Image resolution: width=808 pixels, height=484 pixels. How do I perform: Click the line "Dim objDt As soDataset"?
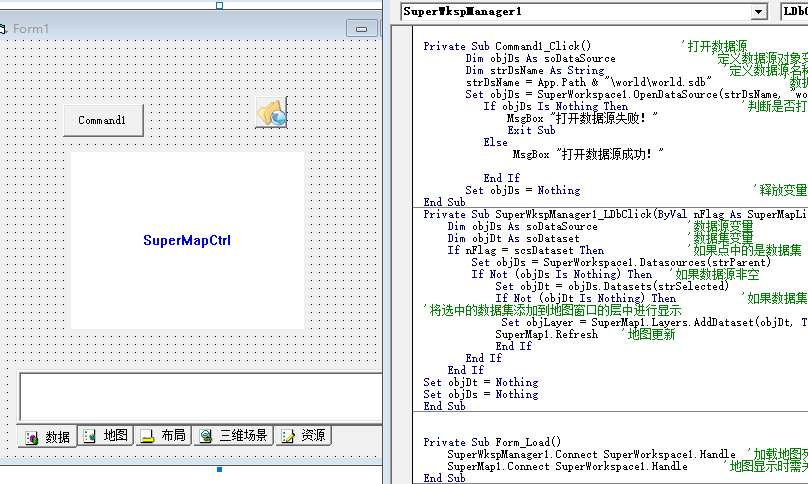pyautogui.click(x=513, y=239)
